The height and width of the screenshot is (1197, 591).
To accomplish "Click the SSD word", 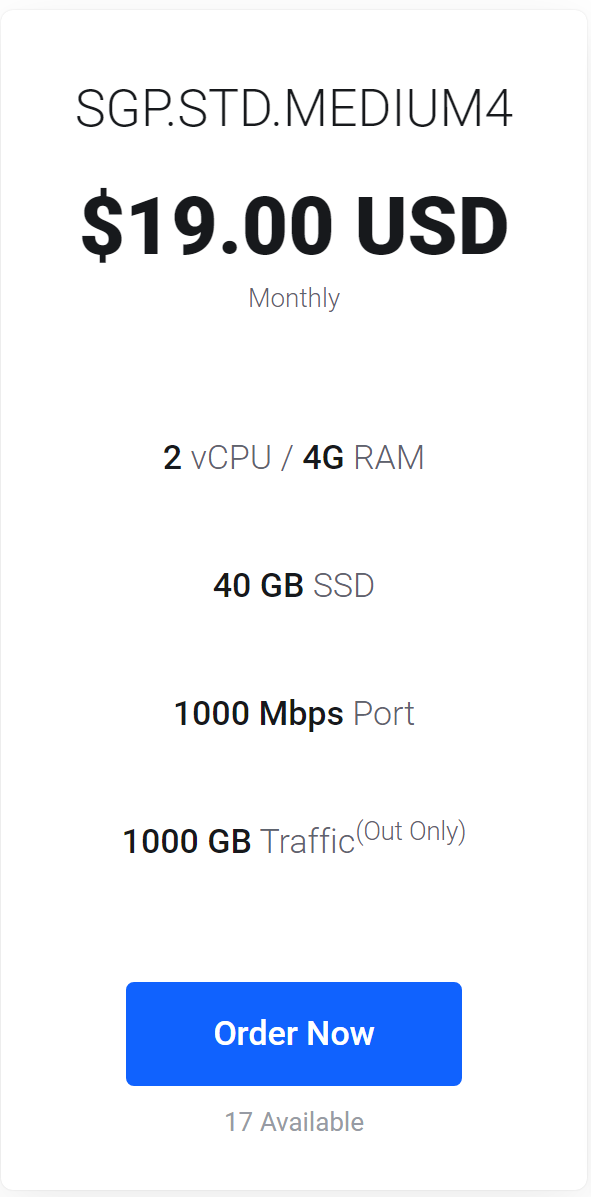I will (344, 586).
